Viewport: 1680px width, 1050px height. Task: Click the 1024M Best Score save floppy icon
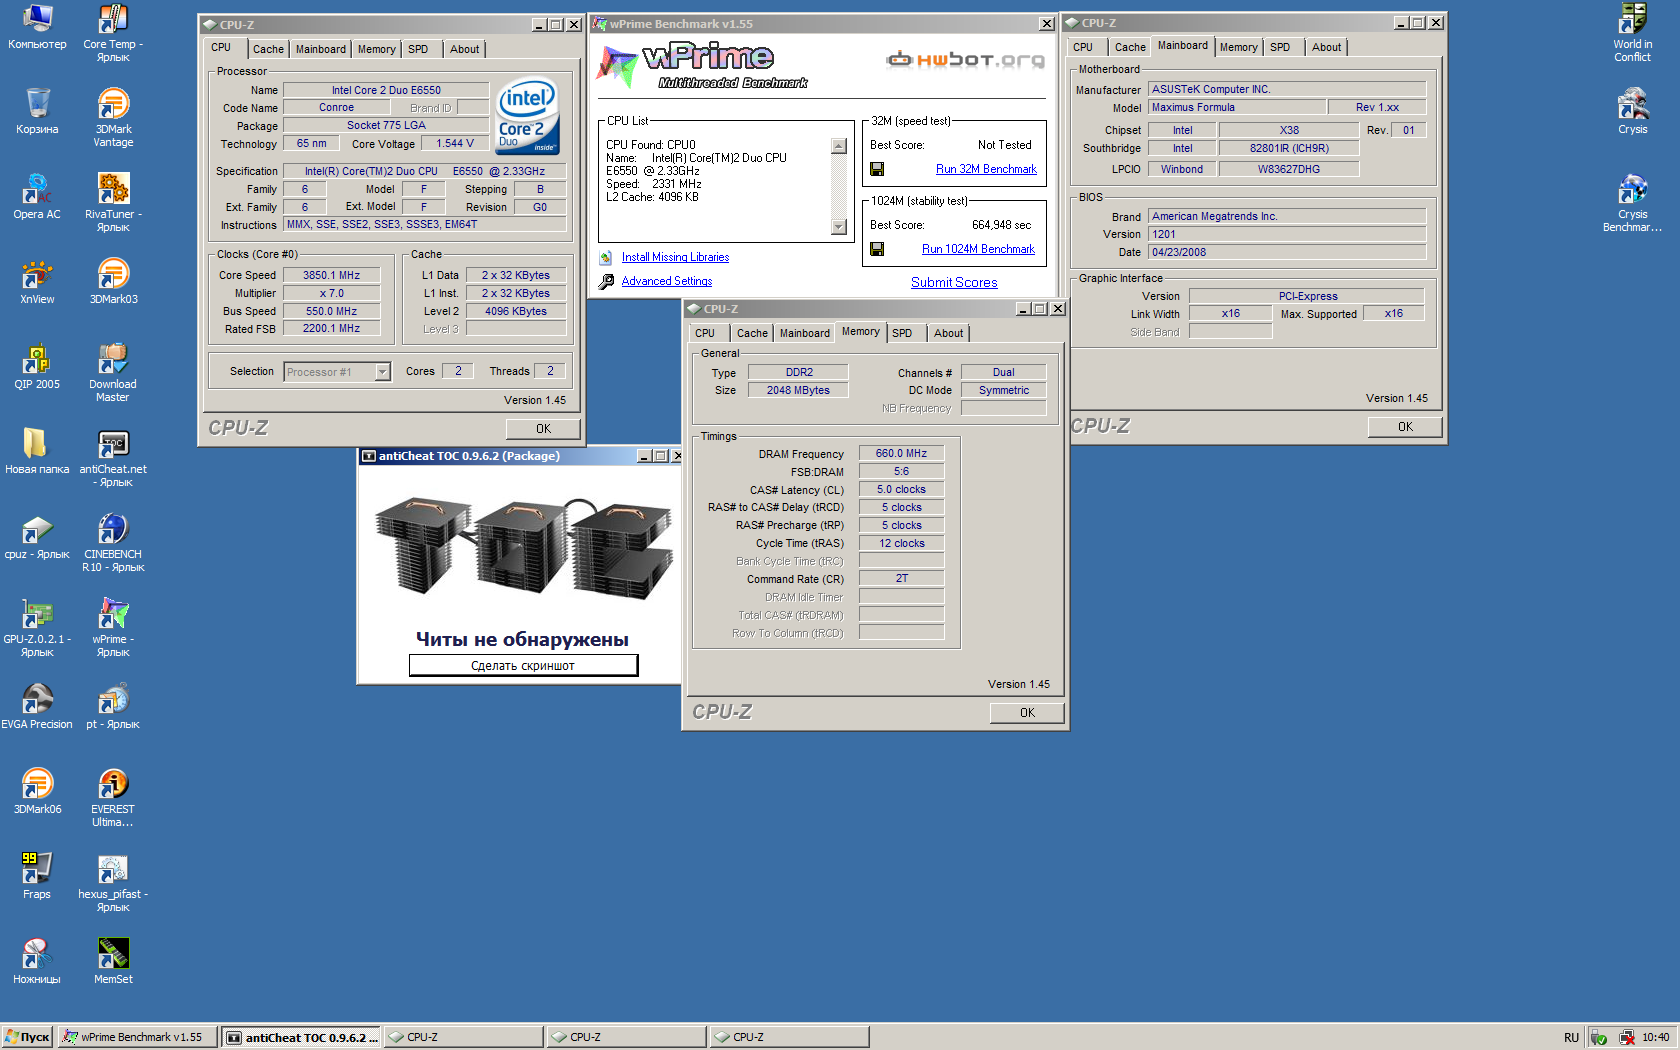[877, 249]
